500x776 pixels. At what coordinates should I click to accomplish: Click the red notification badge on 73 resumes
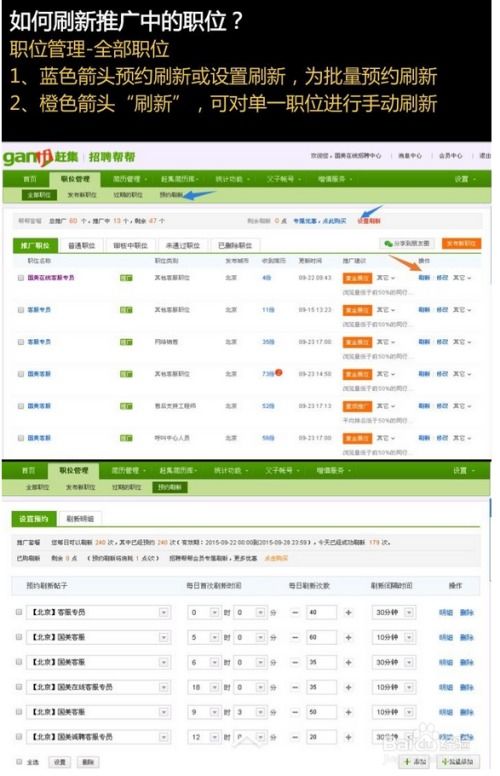point(279,372)
